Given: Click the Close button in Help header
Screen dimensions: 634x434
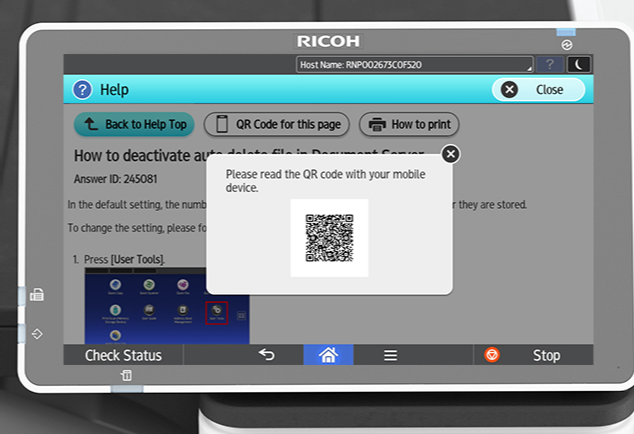Looking at the screenshot, I should (x=538, y=89).
